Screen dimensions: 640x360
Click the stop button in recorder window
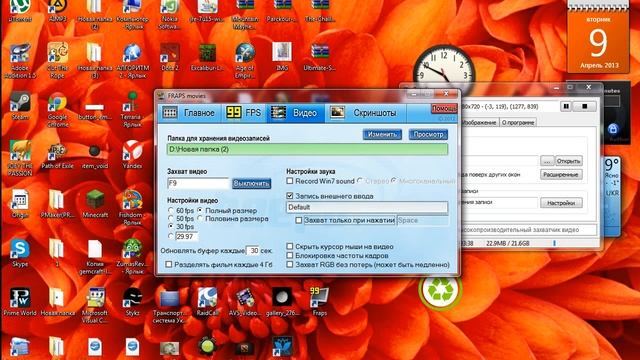click(584, 107)
